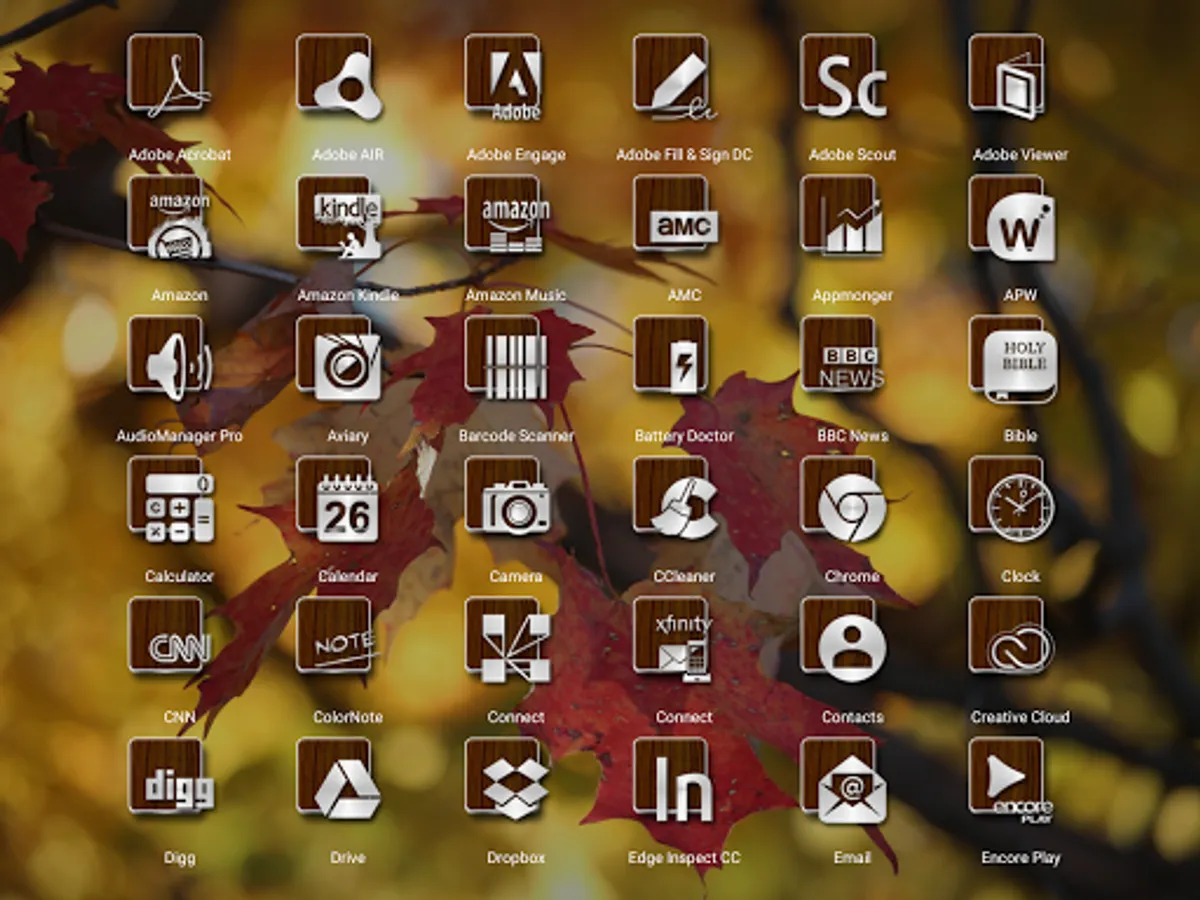This screenshot has width=1200, height=900.
Task: Launch the Camera app icon
Action: point(506,497)
